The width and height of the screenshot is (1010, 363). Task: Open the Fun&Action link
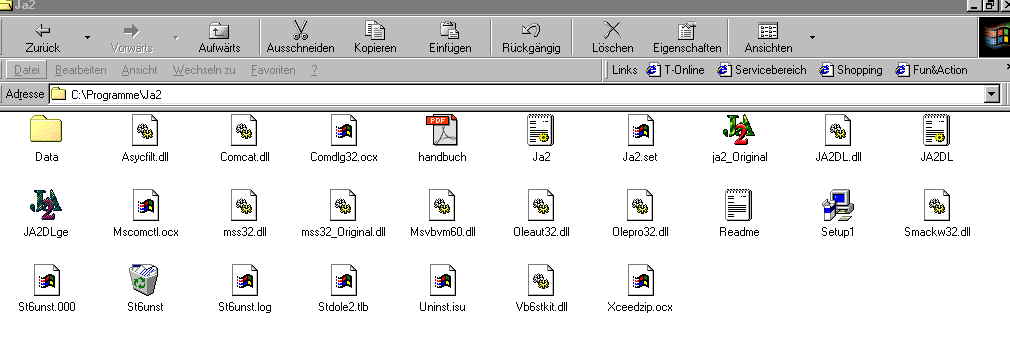[931, 70]
